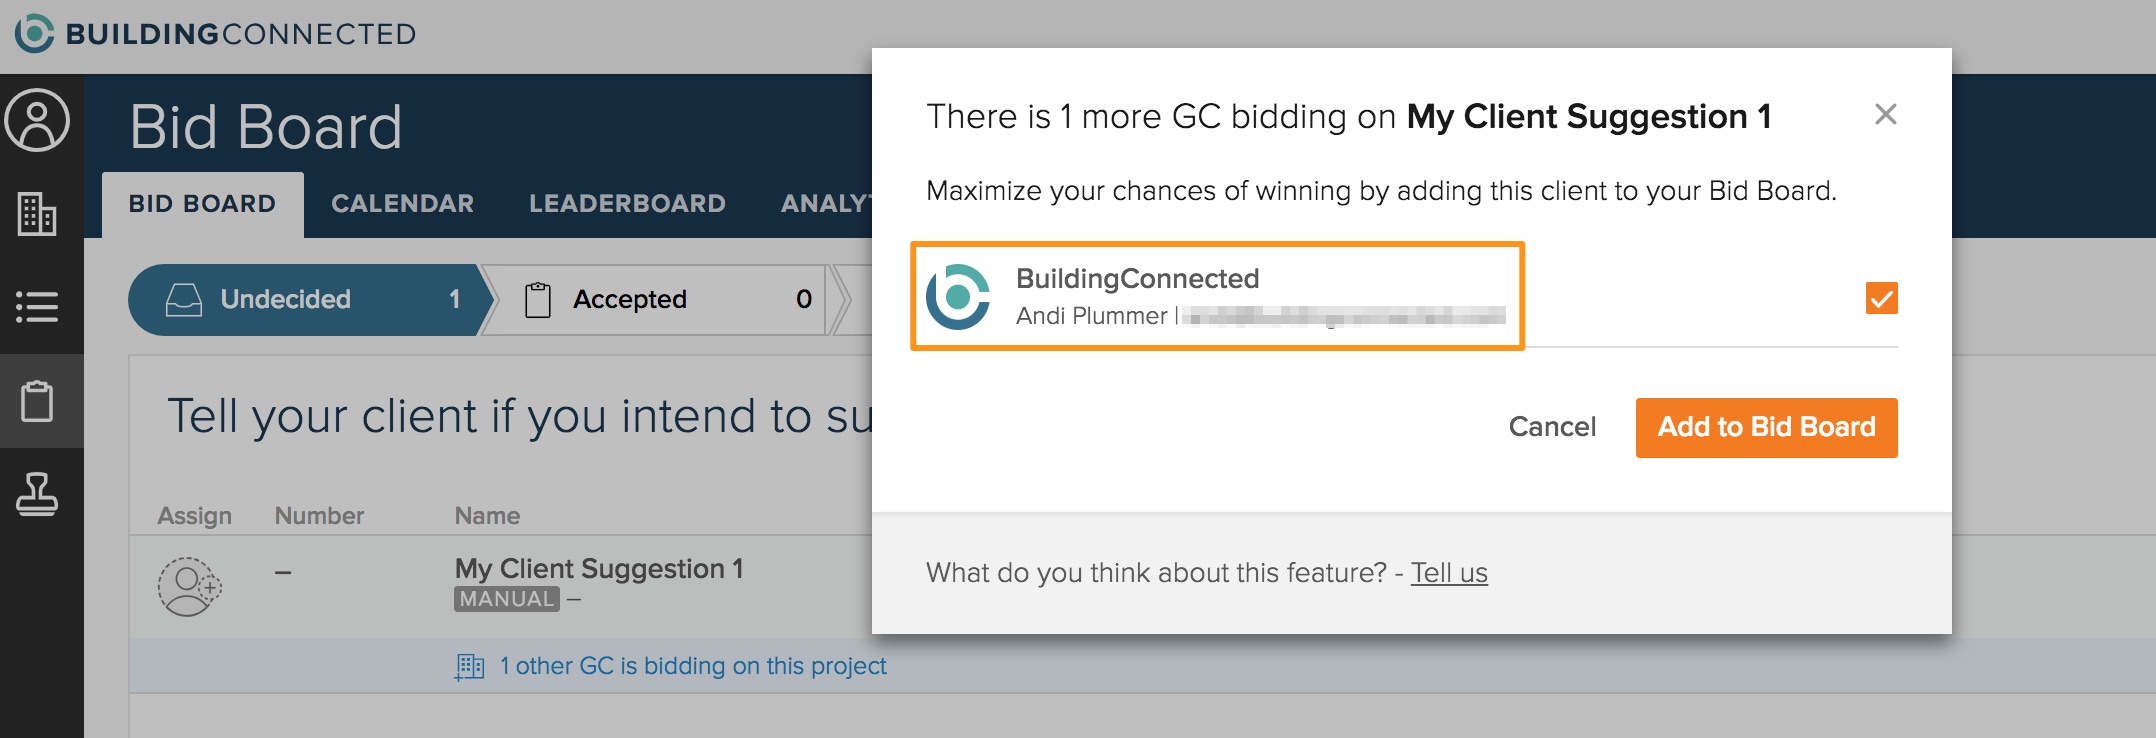Select the Bid Board tab
Screen dimensions: 2156x738
coord(202,204)
